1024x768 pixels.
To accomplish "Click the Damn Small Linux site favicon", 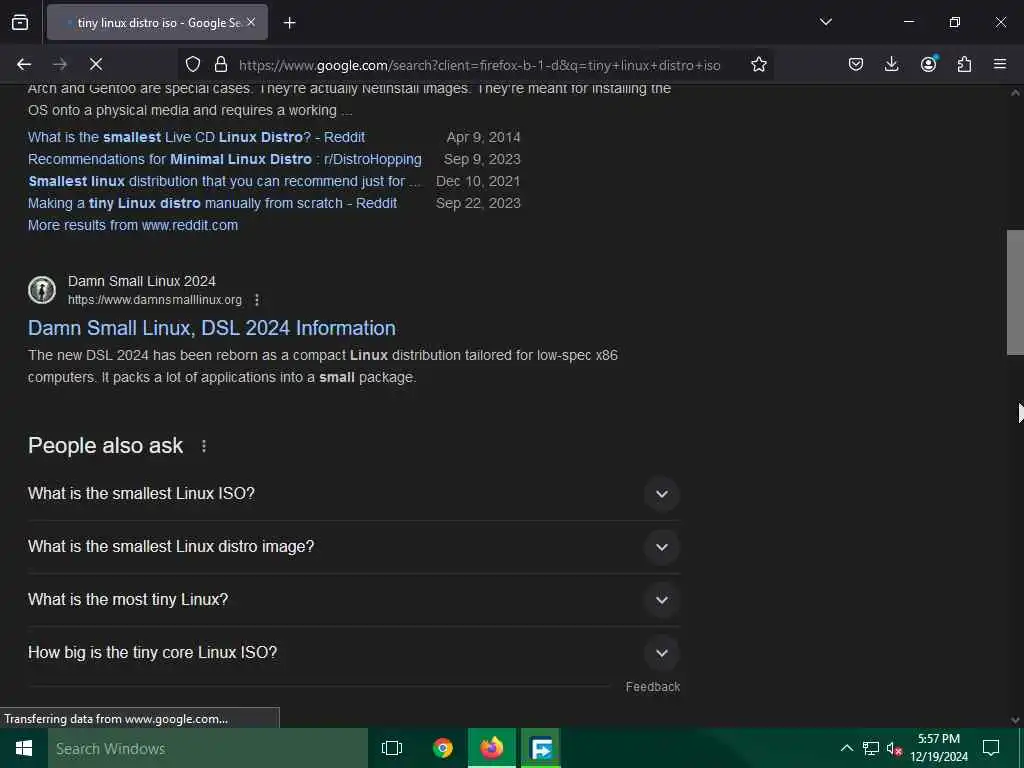I will click(42, 290).
